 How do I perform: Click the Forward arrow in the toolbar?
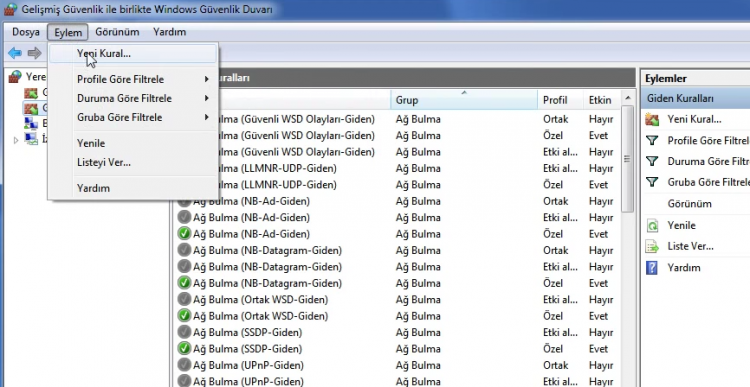click(34, 53)
